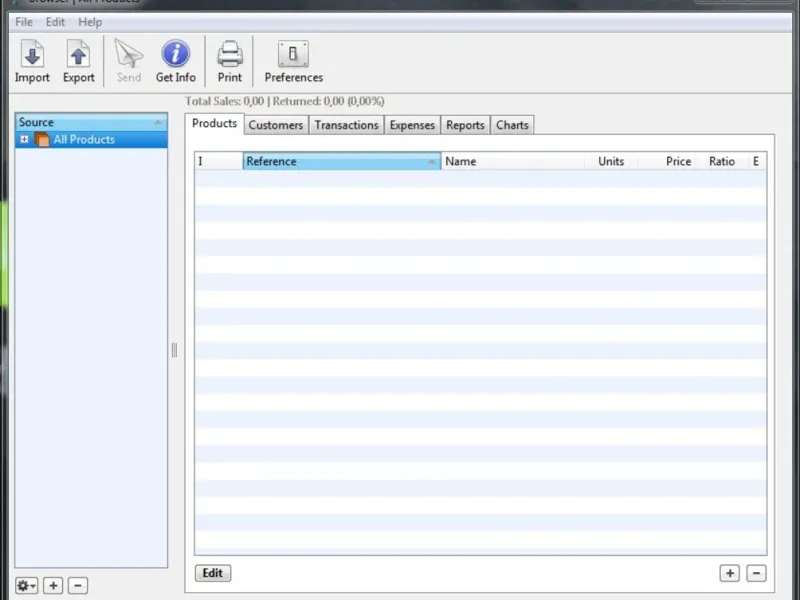
Task: Click the I column header
Action: [219, 161]
